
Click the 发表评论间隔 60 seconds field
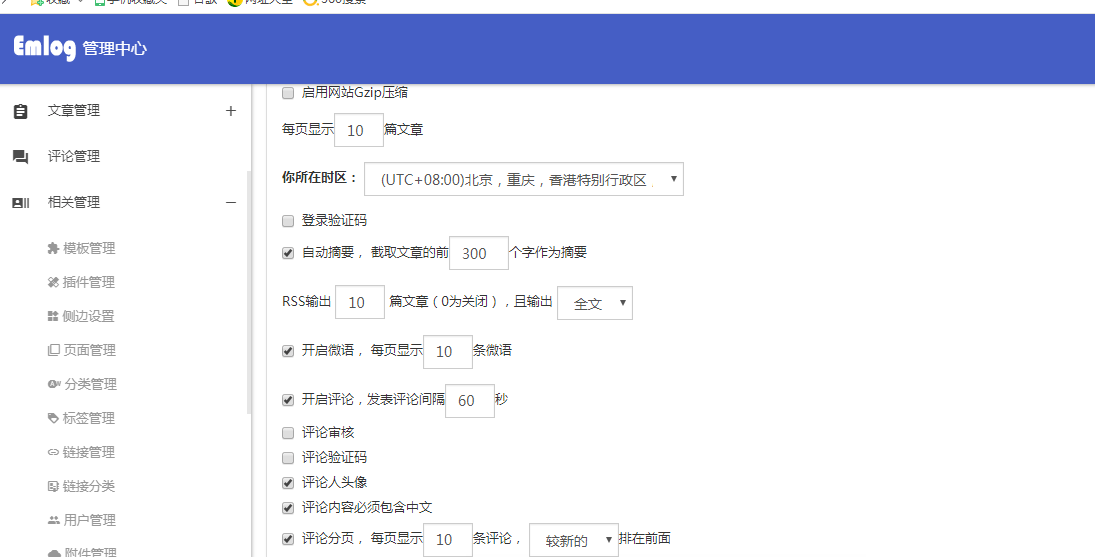coord(470,401)
